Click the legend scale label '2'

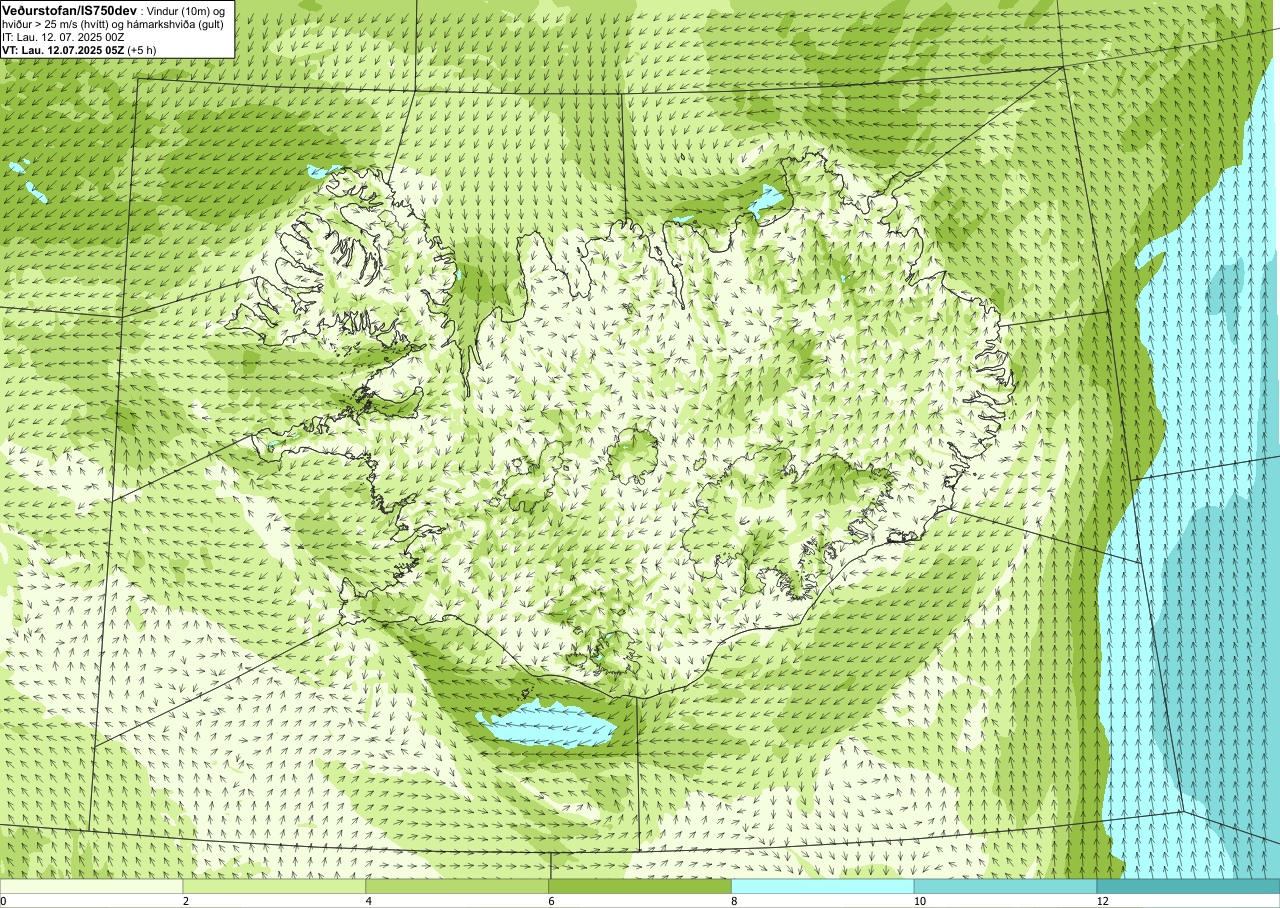coord(186,901)
